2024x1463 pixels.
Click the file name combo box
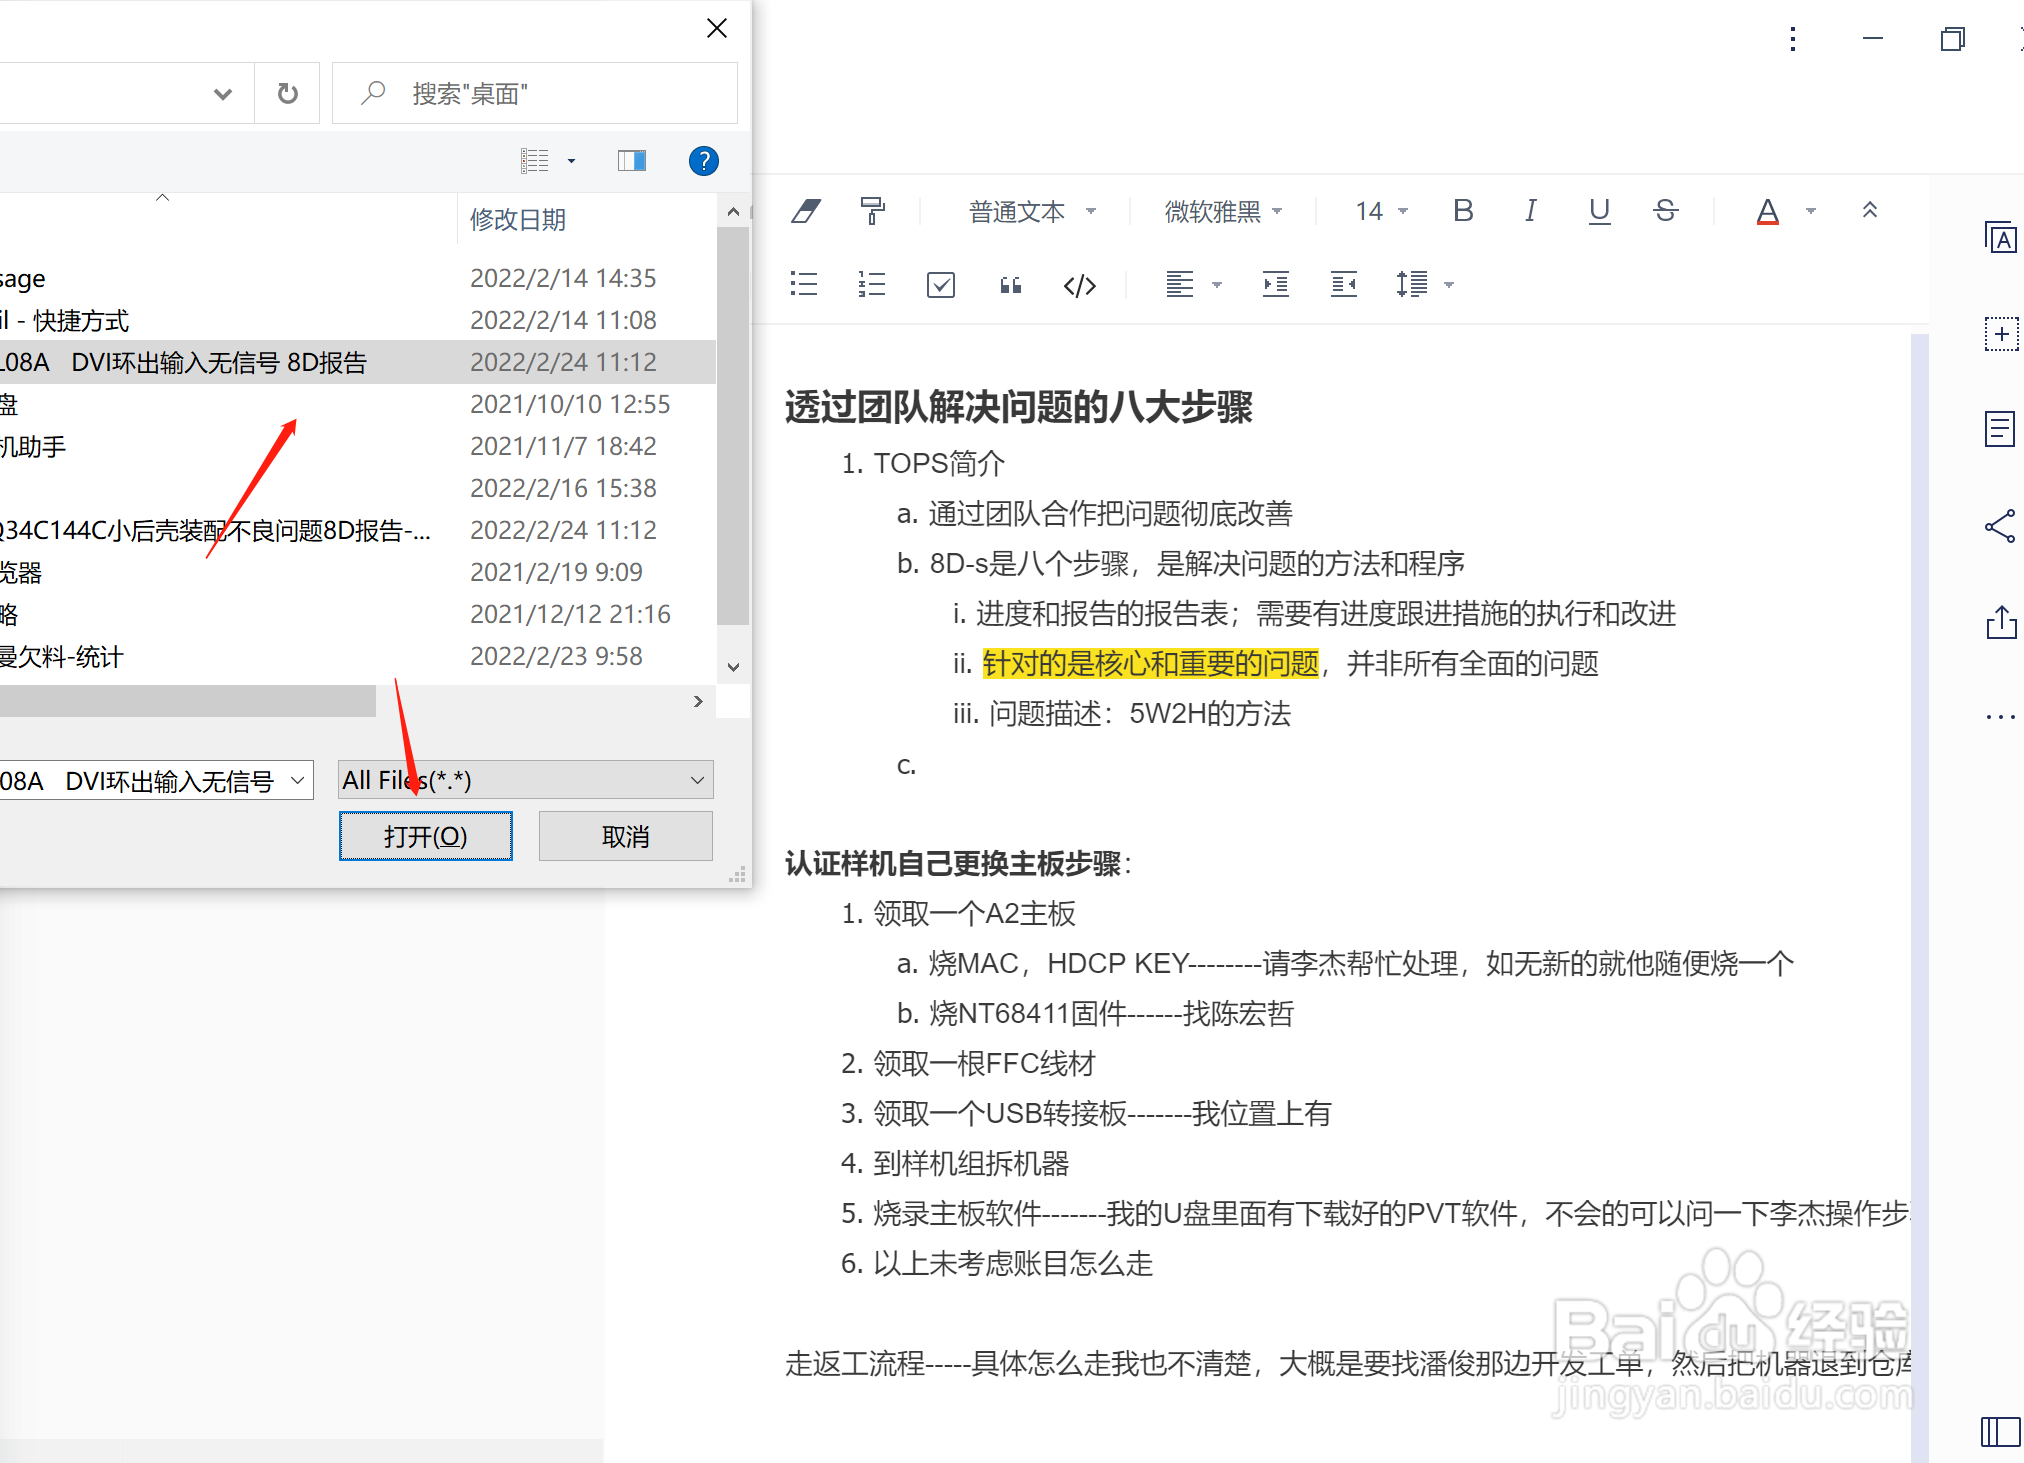156,780
